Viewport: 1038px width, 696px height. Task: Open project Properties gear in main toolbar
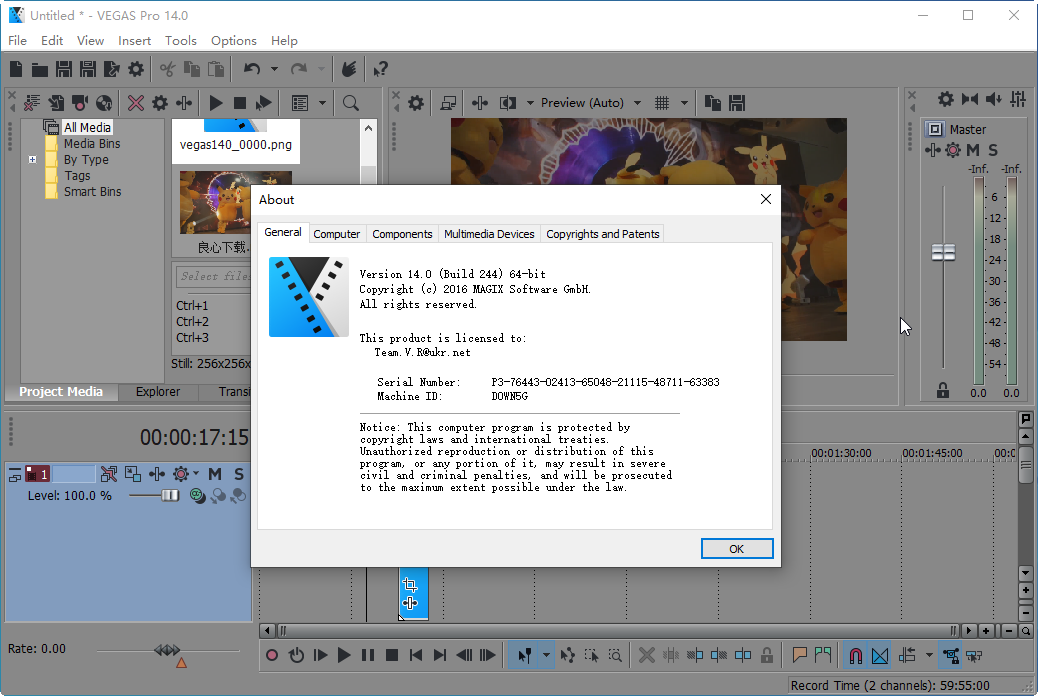(136, 69)
